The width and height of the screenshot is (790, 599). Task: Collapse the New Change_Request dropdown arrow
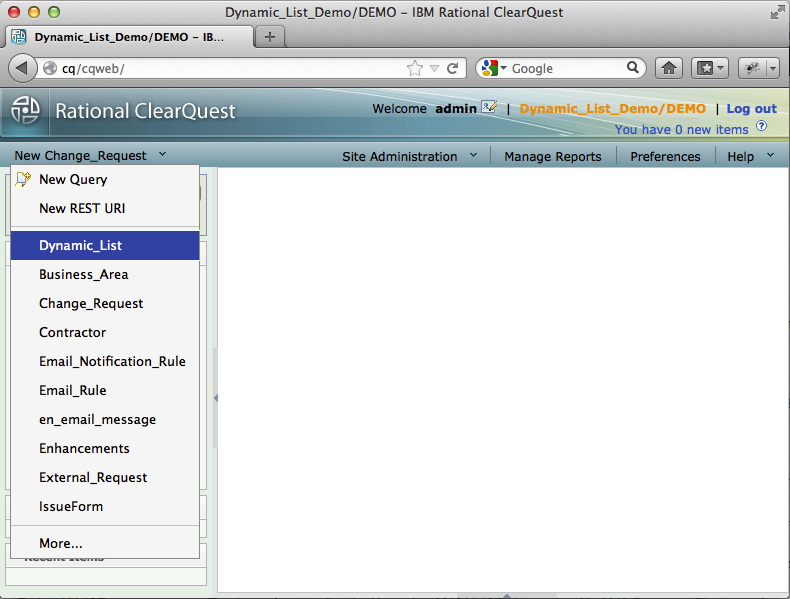coord(162,155)
